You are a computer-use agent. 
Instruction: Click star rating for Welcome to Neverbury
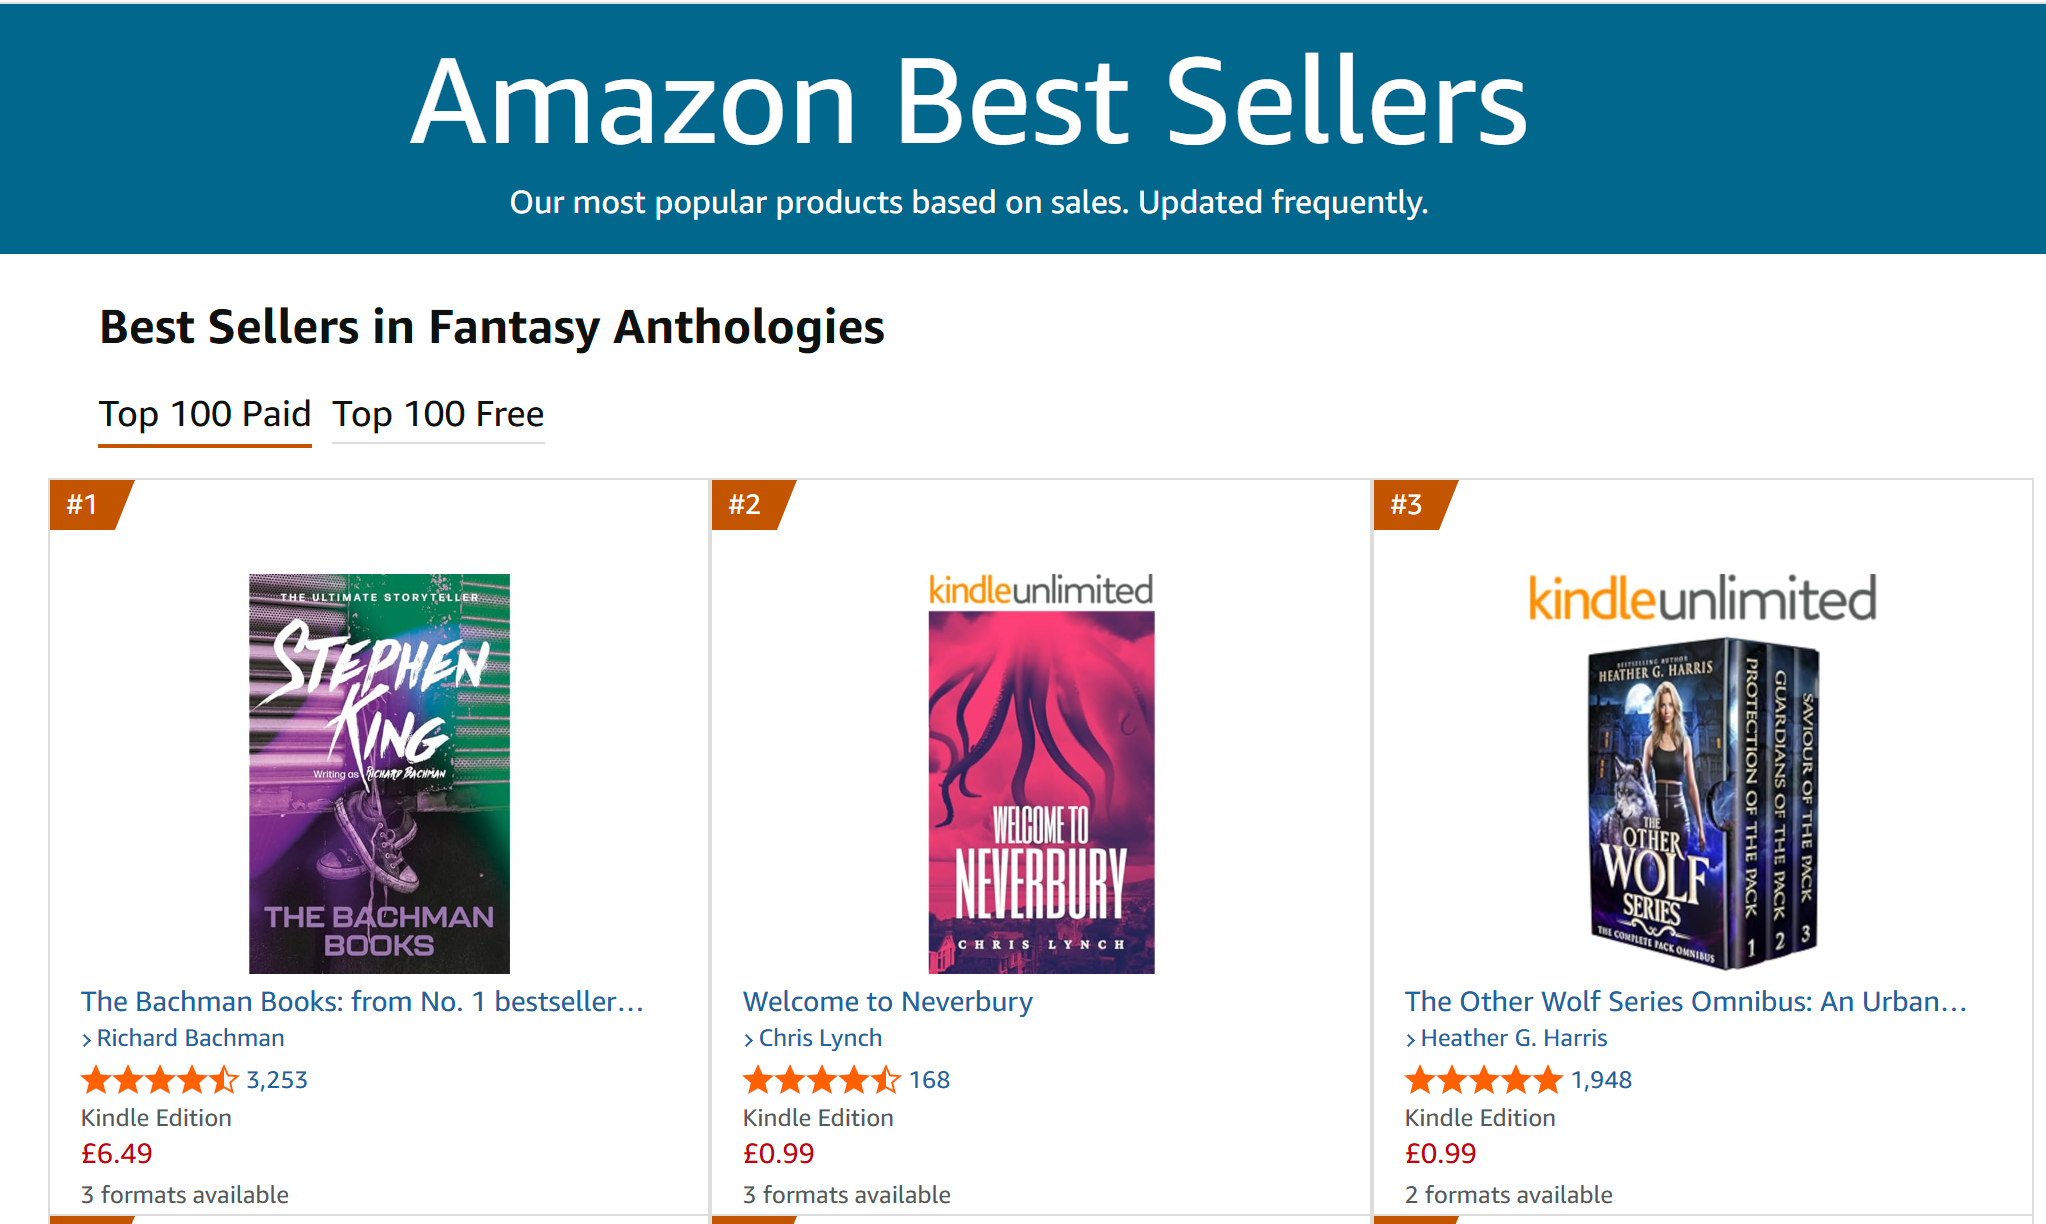(822, 1080)
